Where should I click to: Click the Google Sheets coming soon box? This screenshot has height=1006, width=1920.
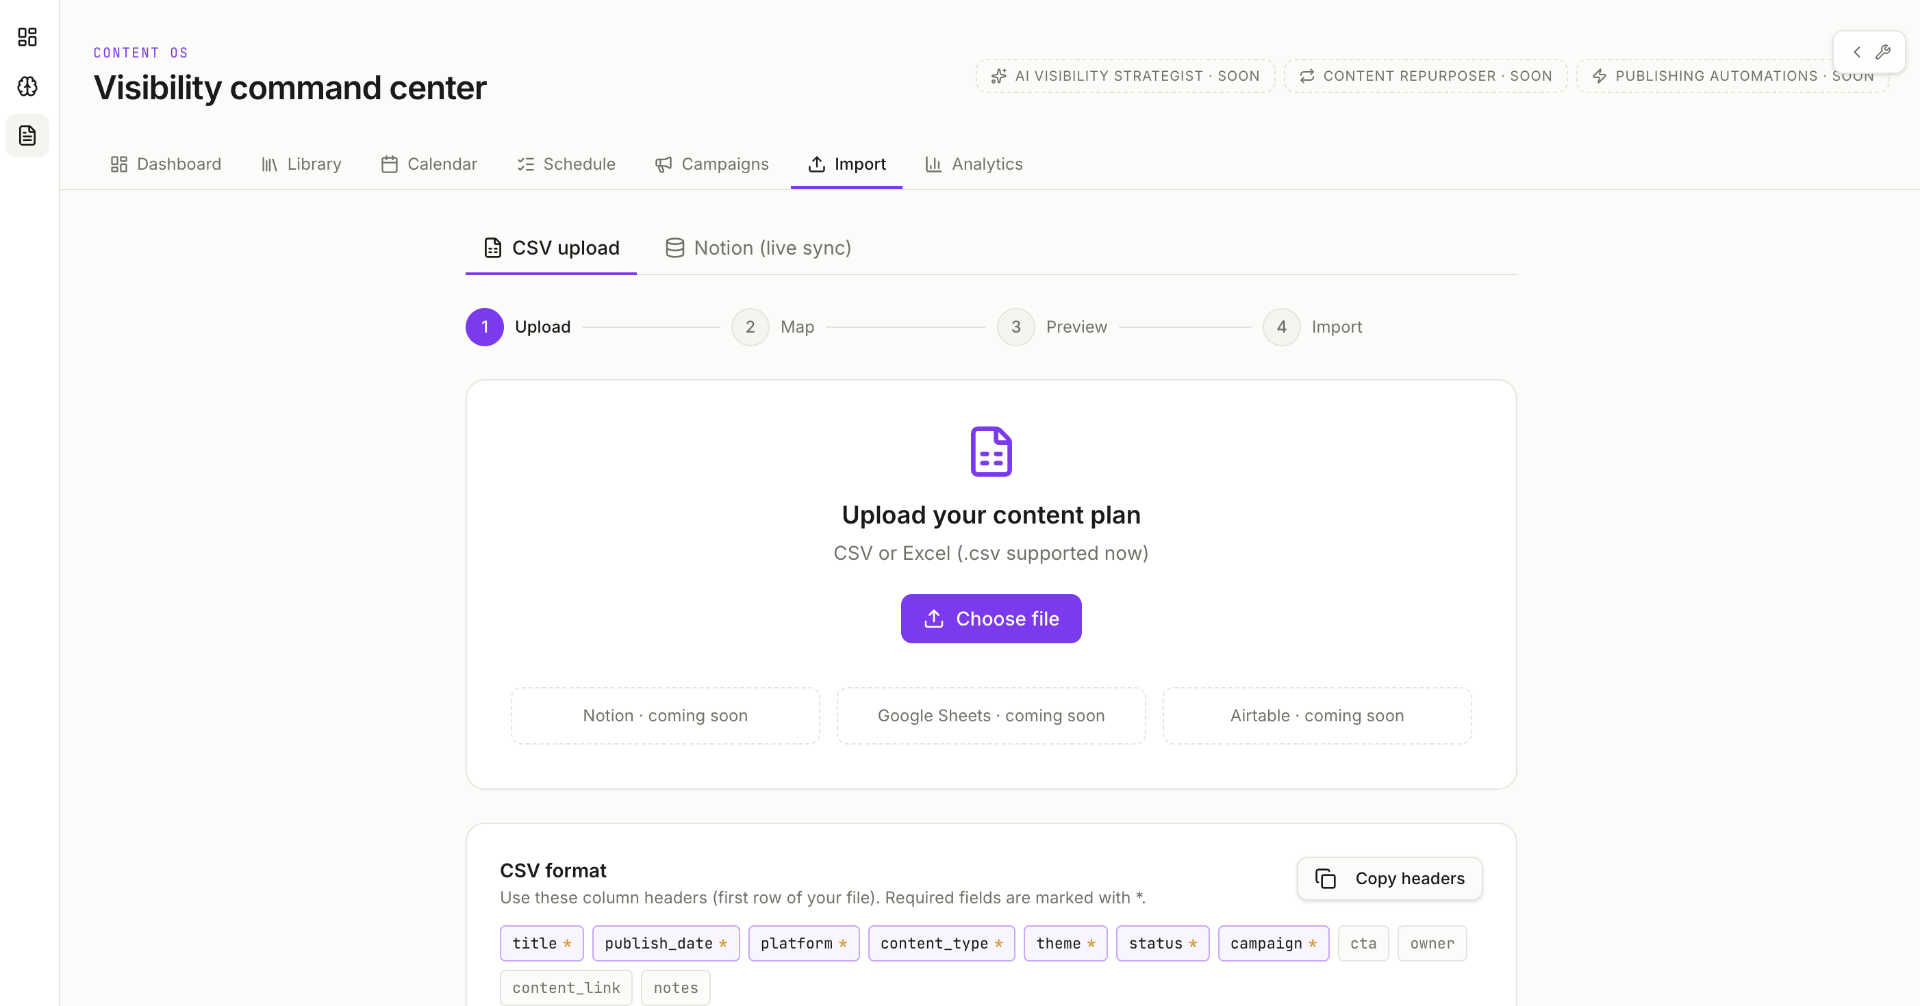pyautogui.click(x=991, y=716)
